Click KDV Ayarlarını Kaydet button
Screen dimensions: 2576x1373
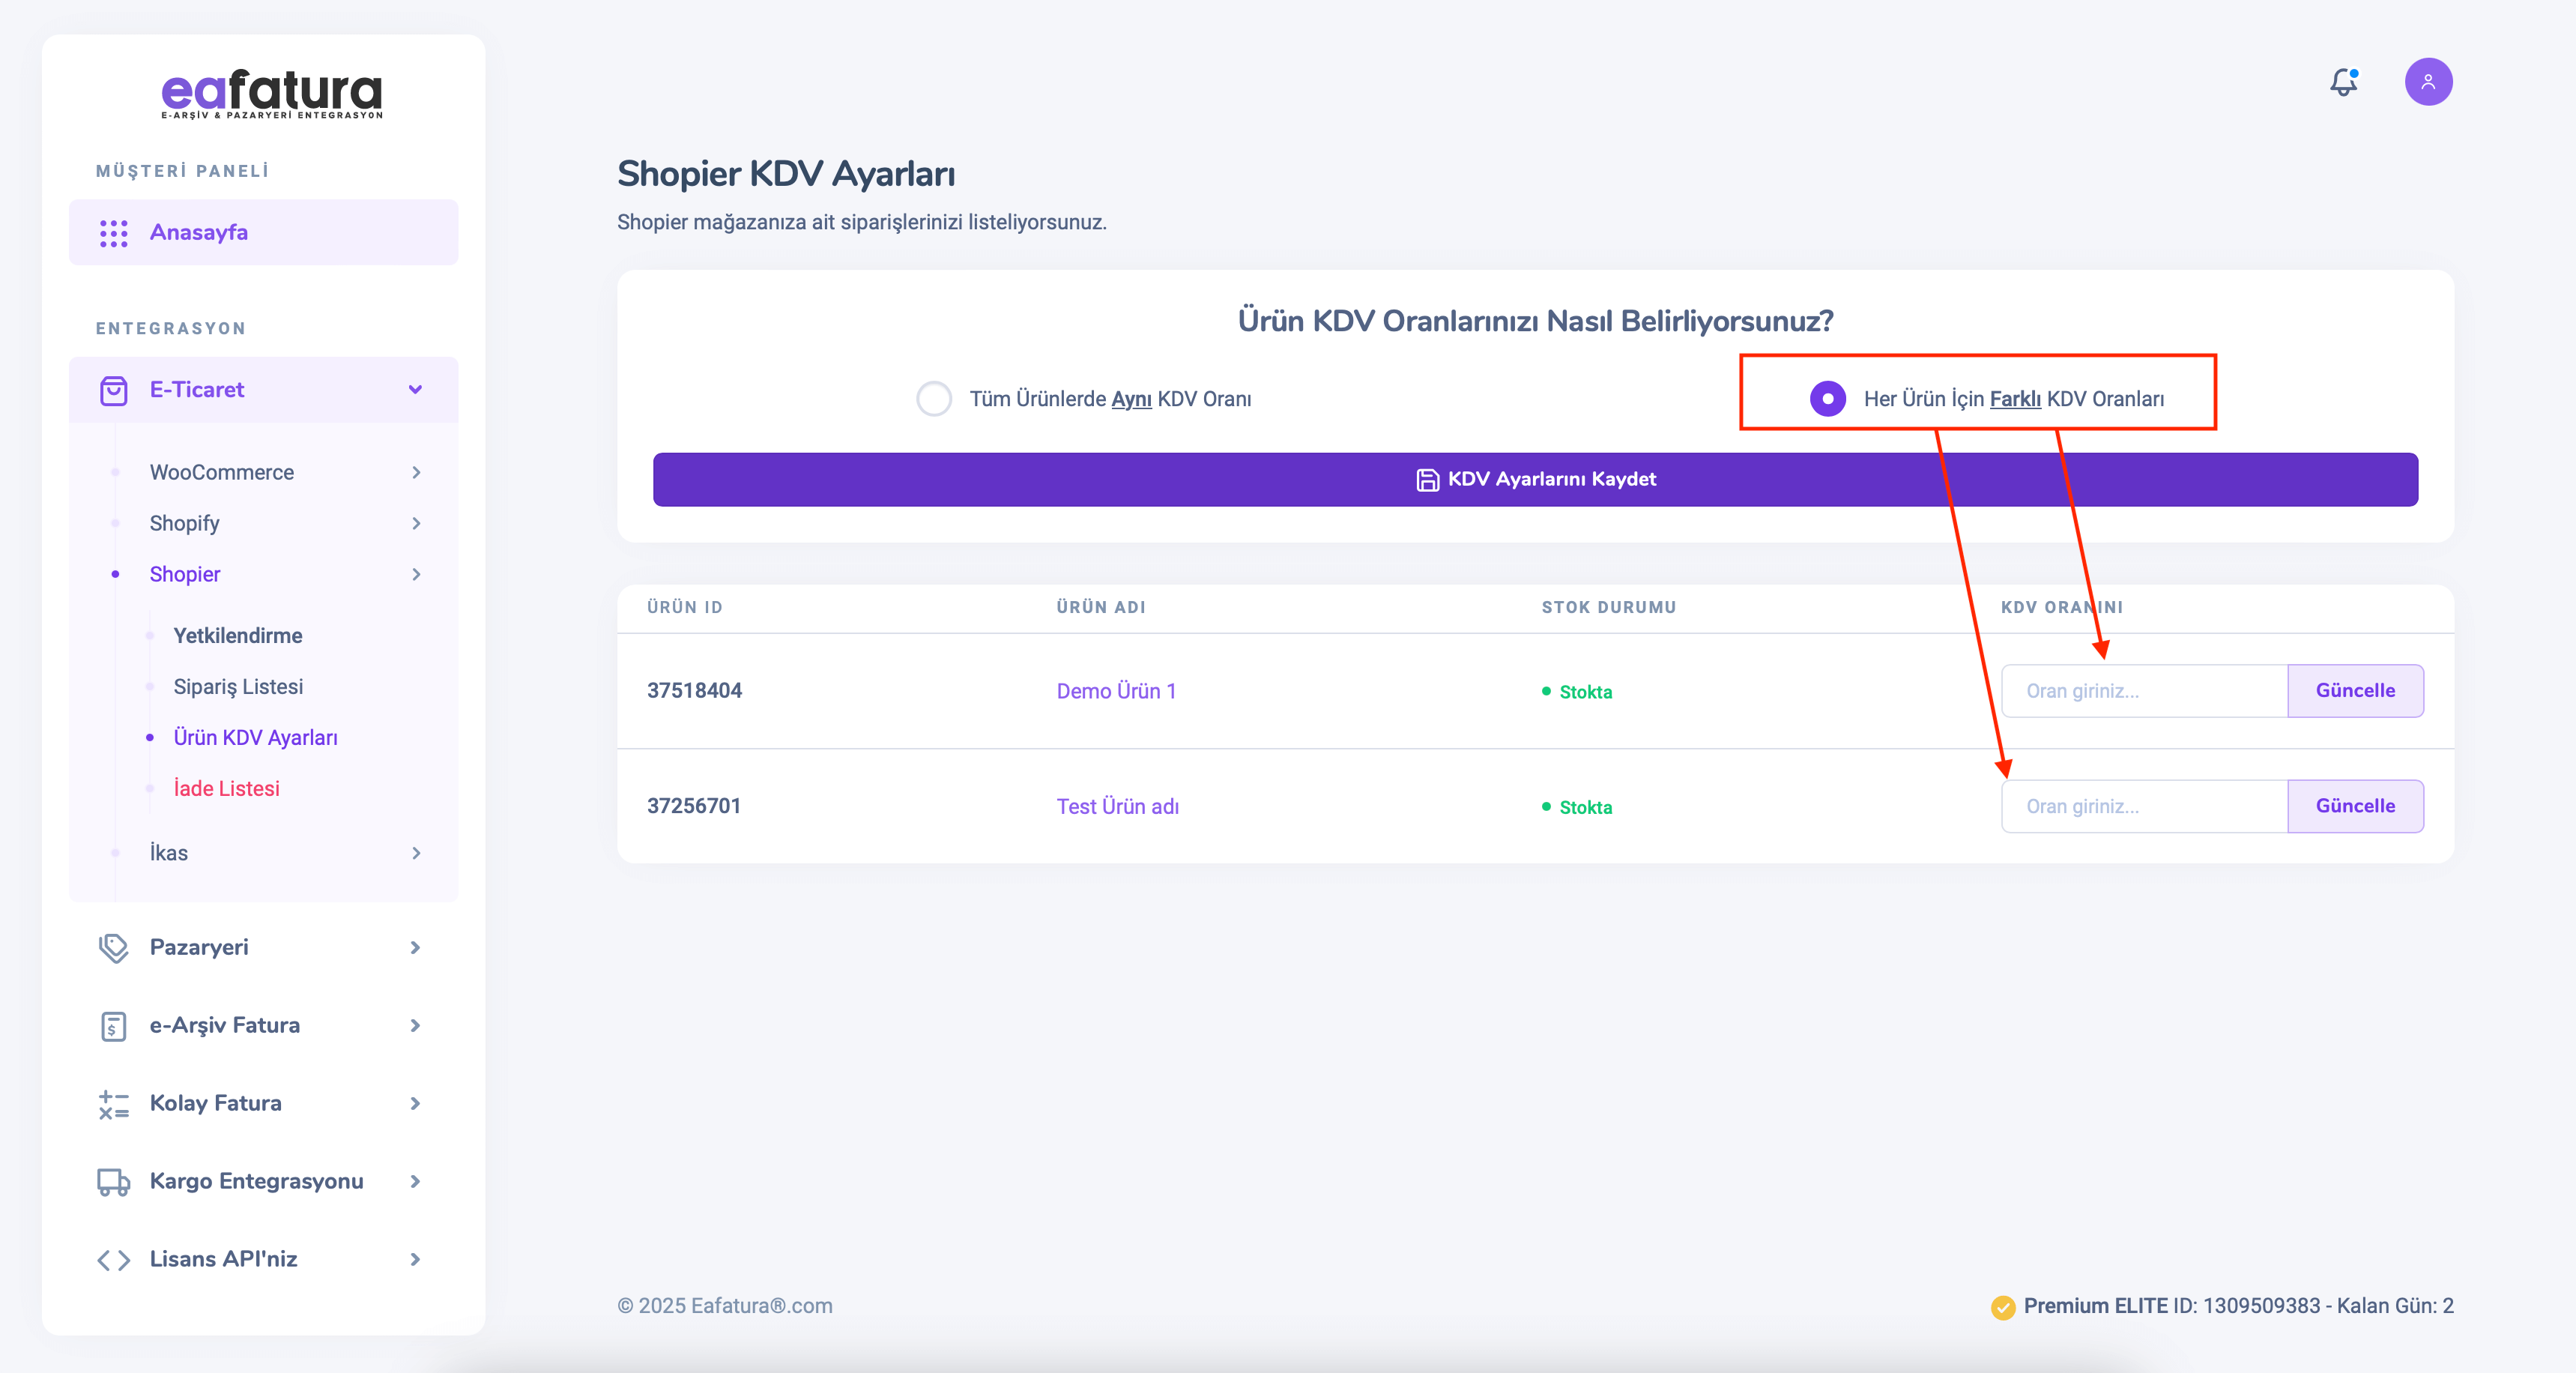1535,480
